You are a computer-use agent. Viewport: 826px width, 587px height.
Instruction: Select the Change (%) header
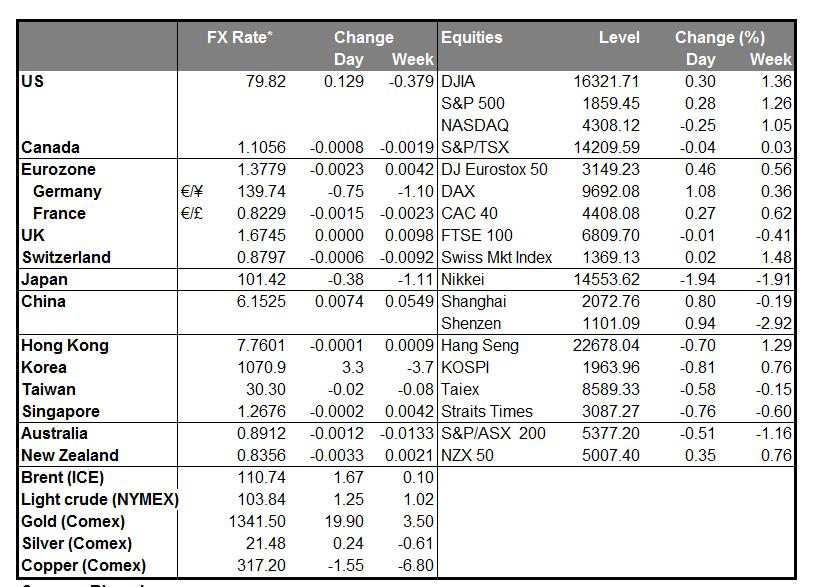(719, 38)
